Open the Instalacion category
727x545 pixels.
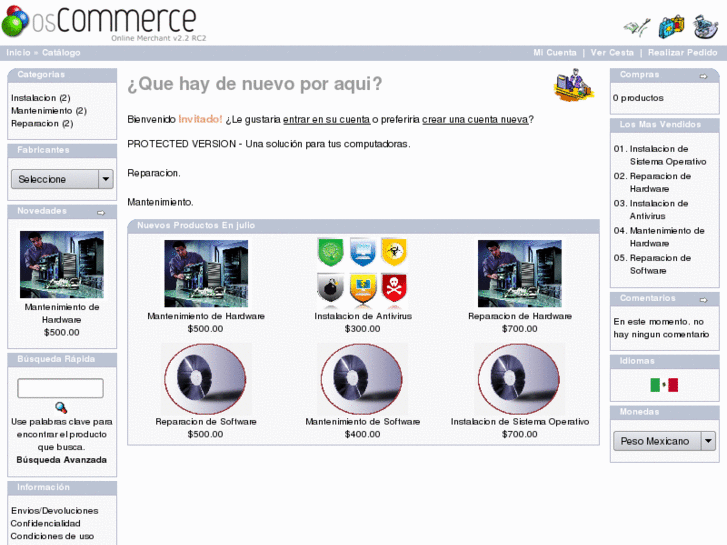33,98
